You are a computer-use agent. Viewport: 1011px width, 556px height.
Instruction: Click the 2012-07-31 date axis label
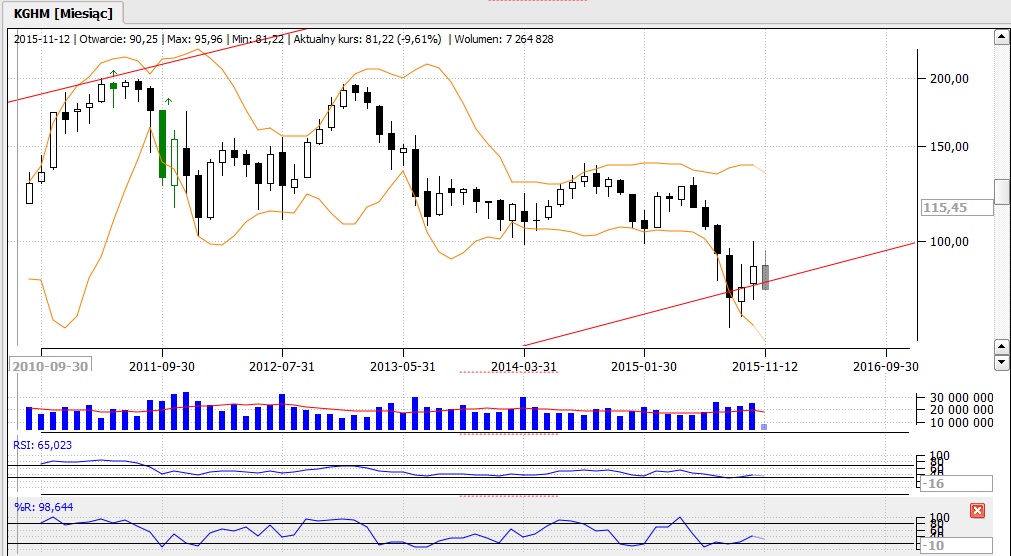282,366
